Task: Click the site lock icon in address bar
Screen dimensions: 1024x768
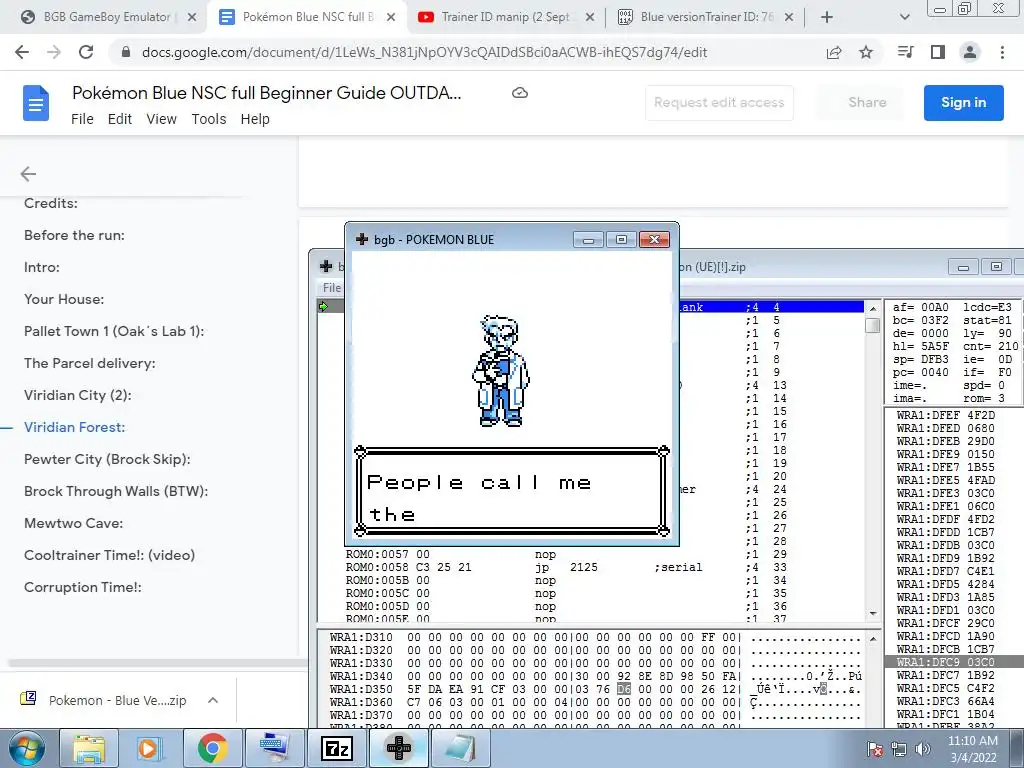Action: point(126,52)
